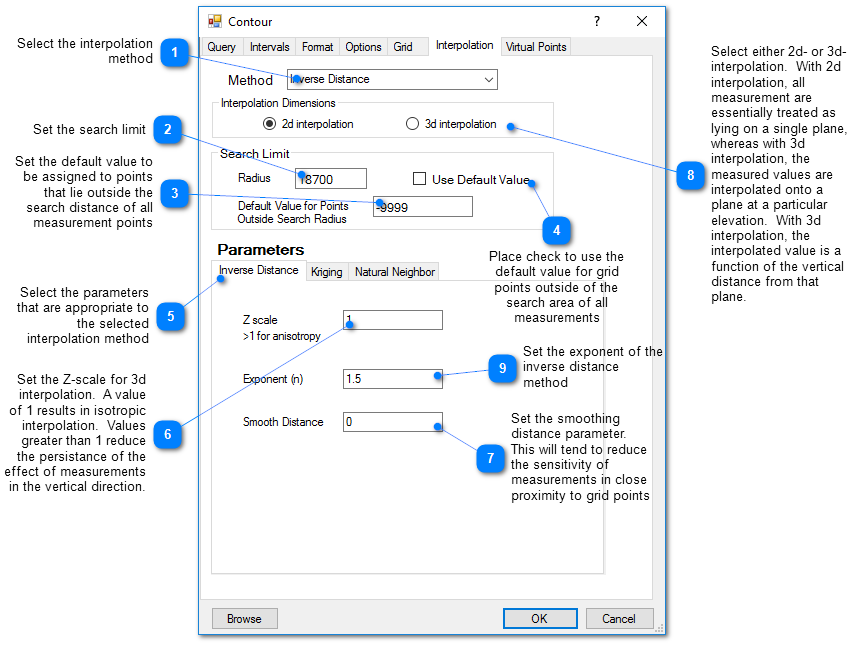This screenshot has width=854, height=645.
Task: Click the help question mark button
Action: pos(597,21)
